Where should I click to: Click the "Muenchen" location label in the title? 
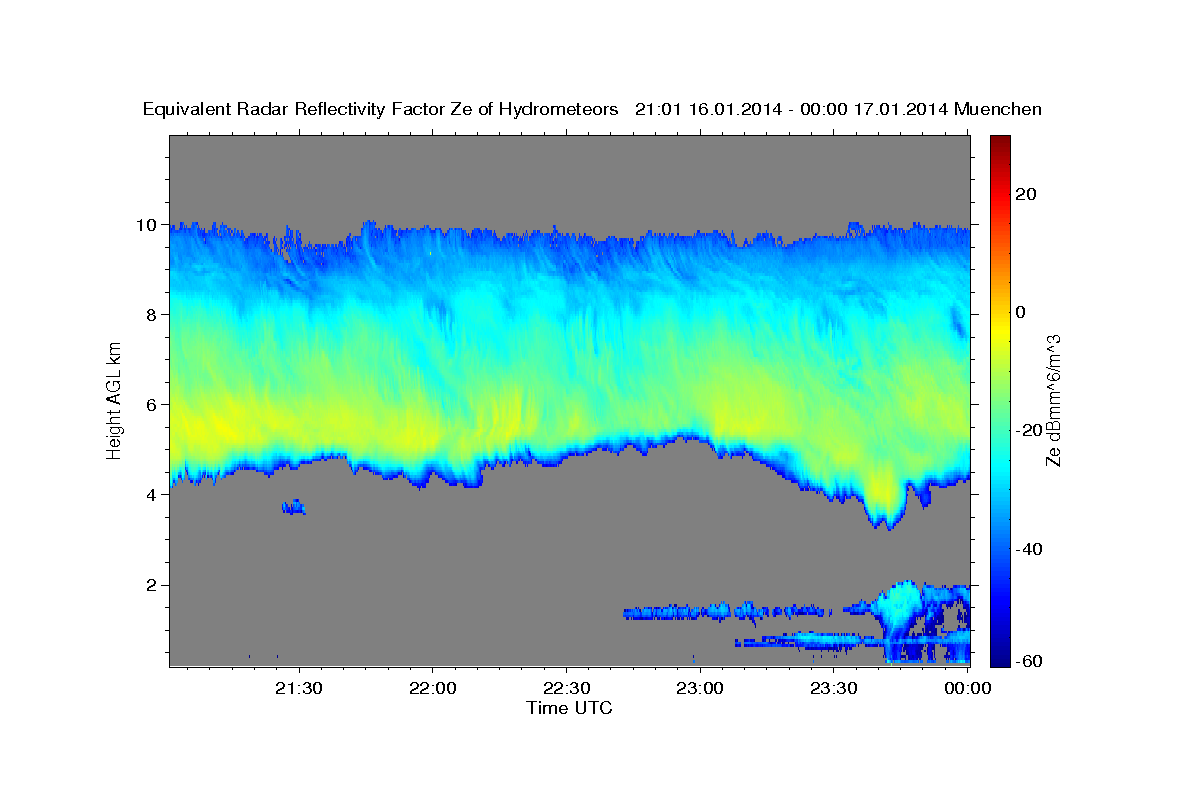(999, 109)
